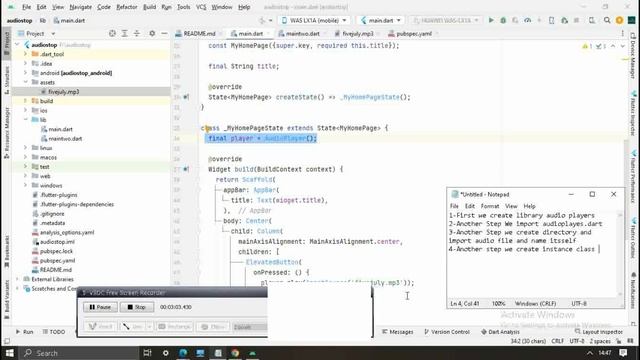Switch to the README.md editor tab
640x360 pixels.
(199, 33)
